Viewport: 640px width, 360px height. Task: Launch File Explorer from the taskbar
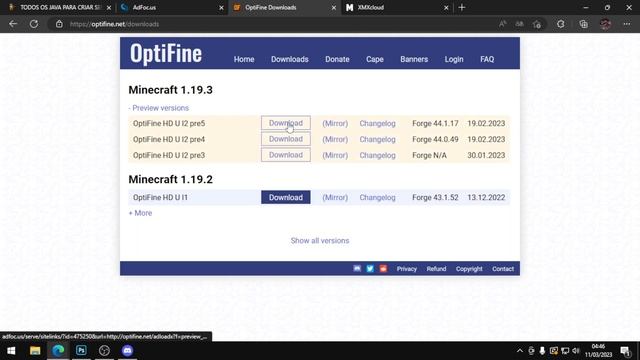click(x=35, y=351)
